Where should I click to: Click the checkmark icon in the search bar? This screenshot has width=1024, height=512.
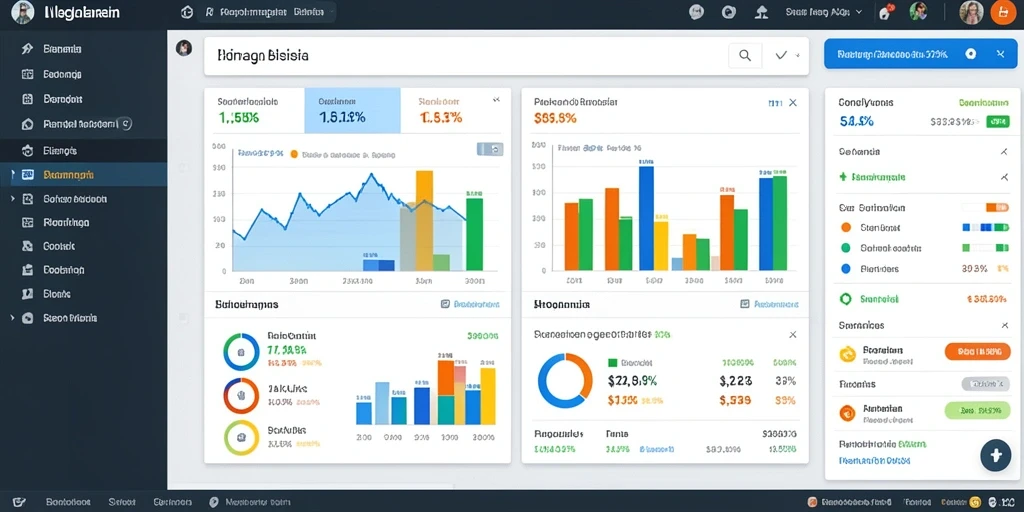[781, 56]
